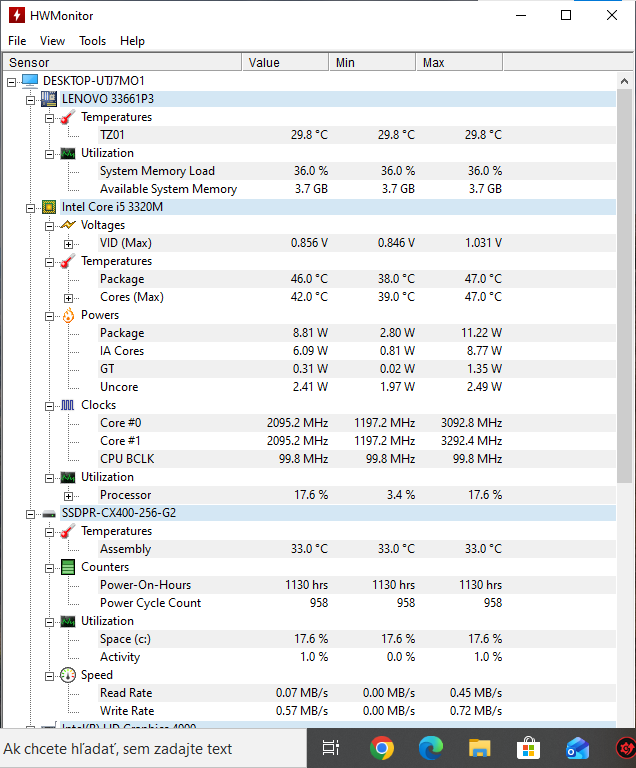
Task: Expand the Cores (Max) temperature entry
Action: pos(69,298)
